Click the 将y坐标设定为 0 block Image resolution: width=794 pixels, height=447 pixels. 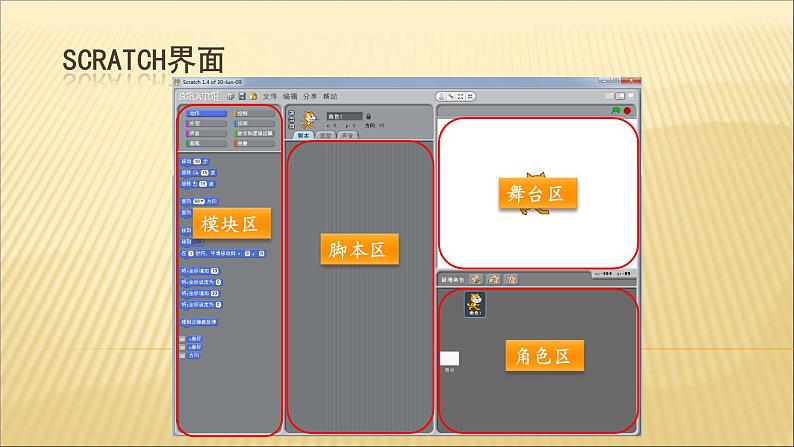[x=202, y=305]
